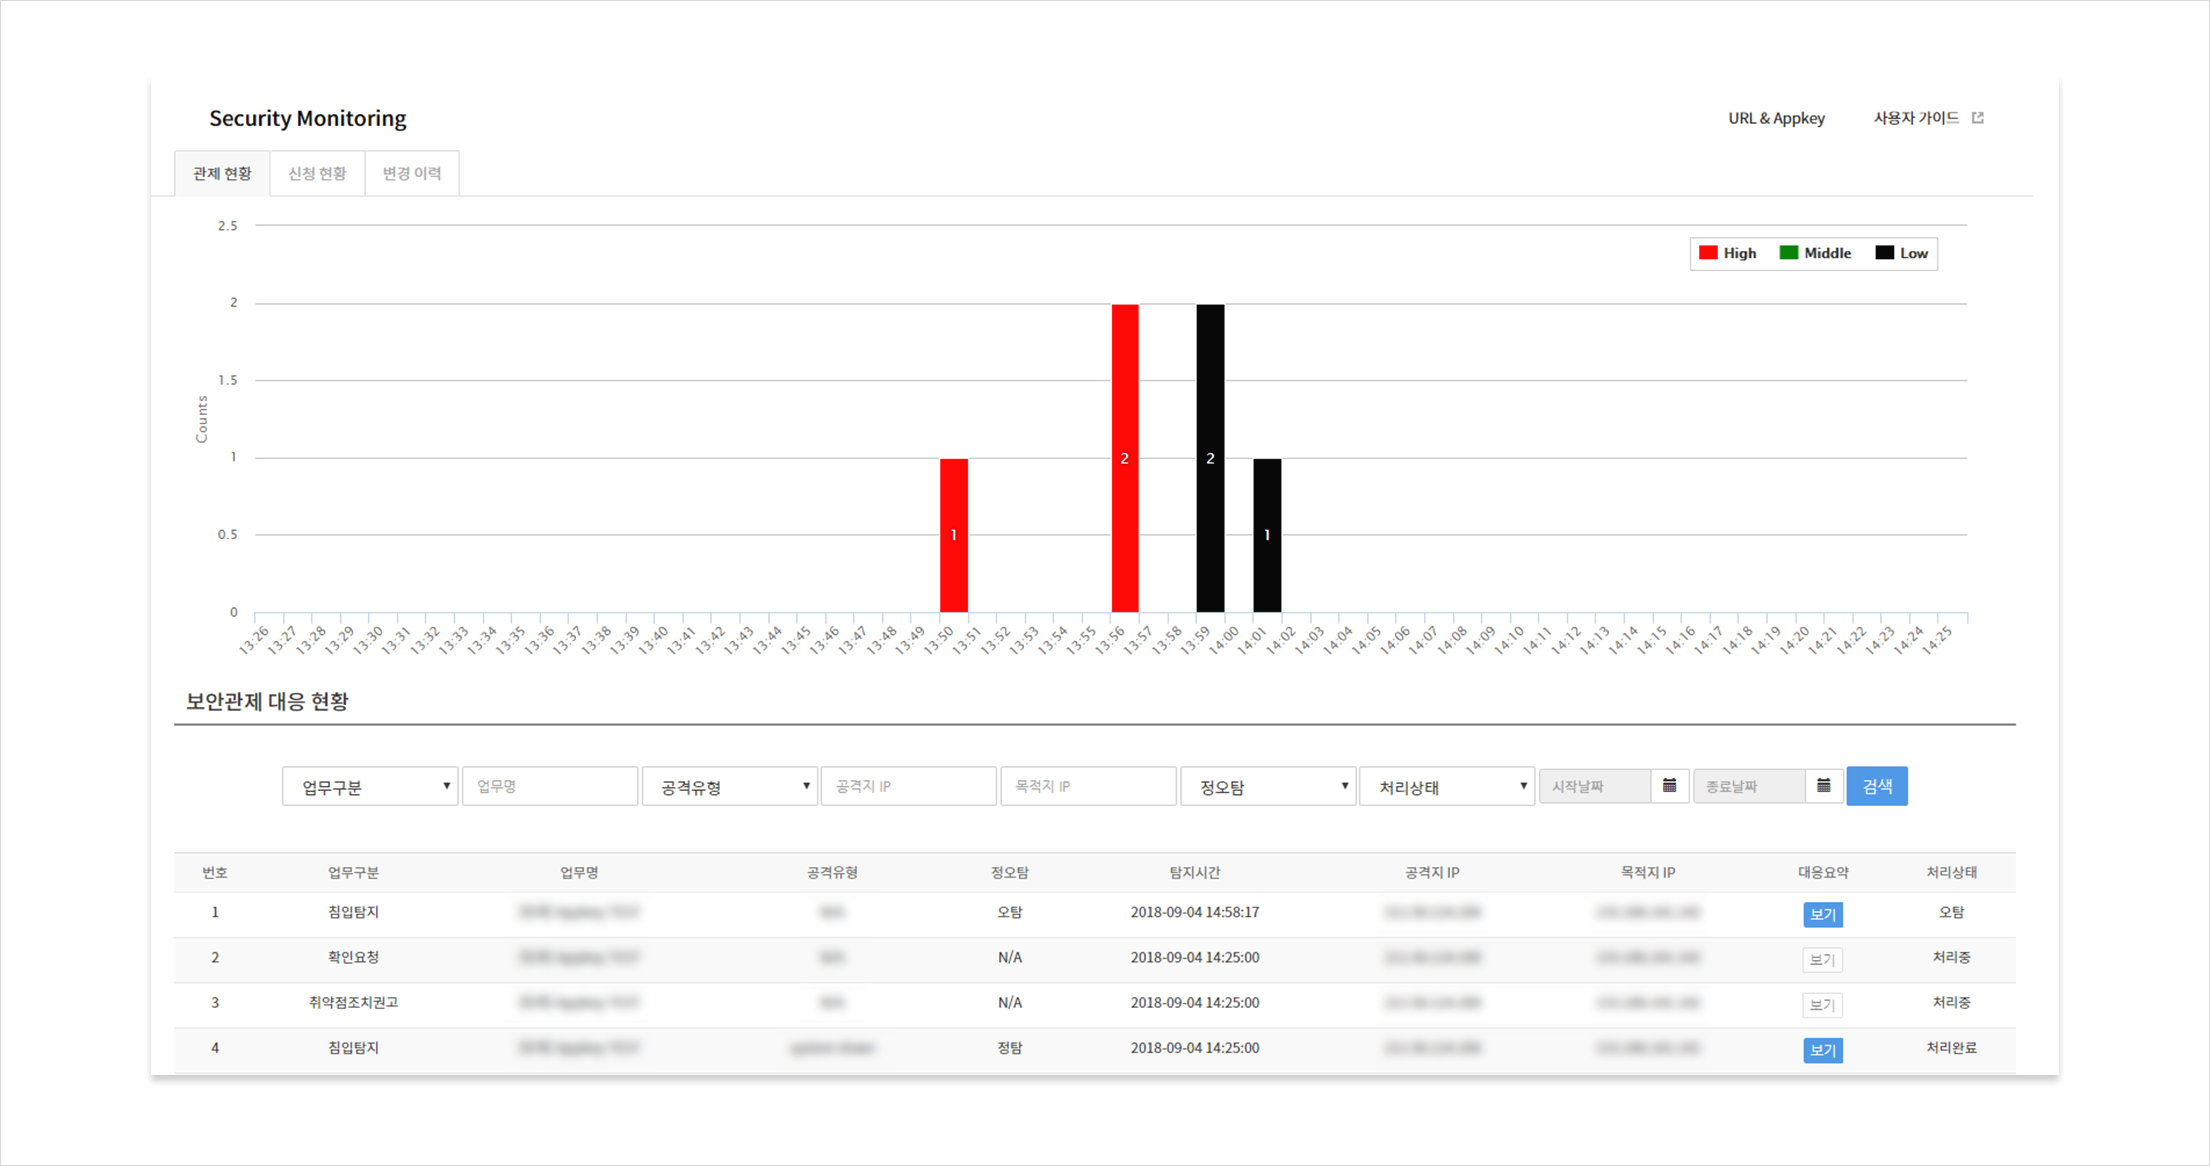Image resolution: width=2210 pixels, height=1166 pixels.
Task: Click the 업무구분 column header in table
Action: click(x=353, y=872)
